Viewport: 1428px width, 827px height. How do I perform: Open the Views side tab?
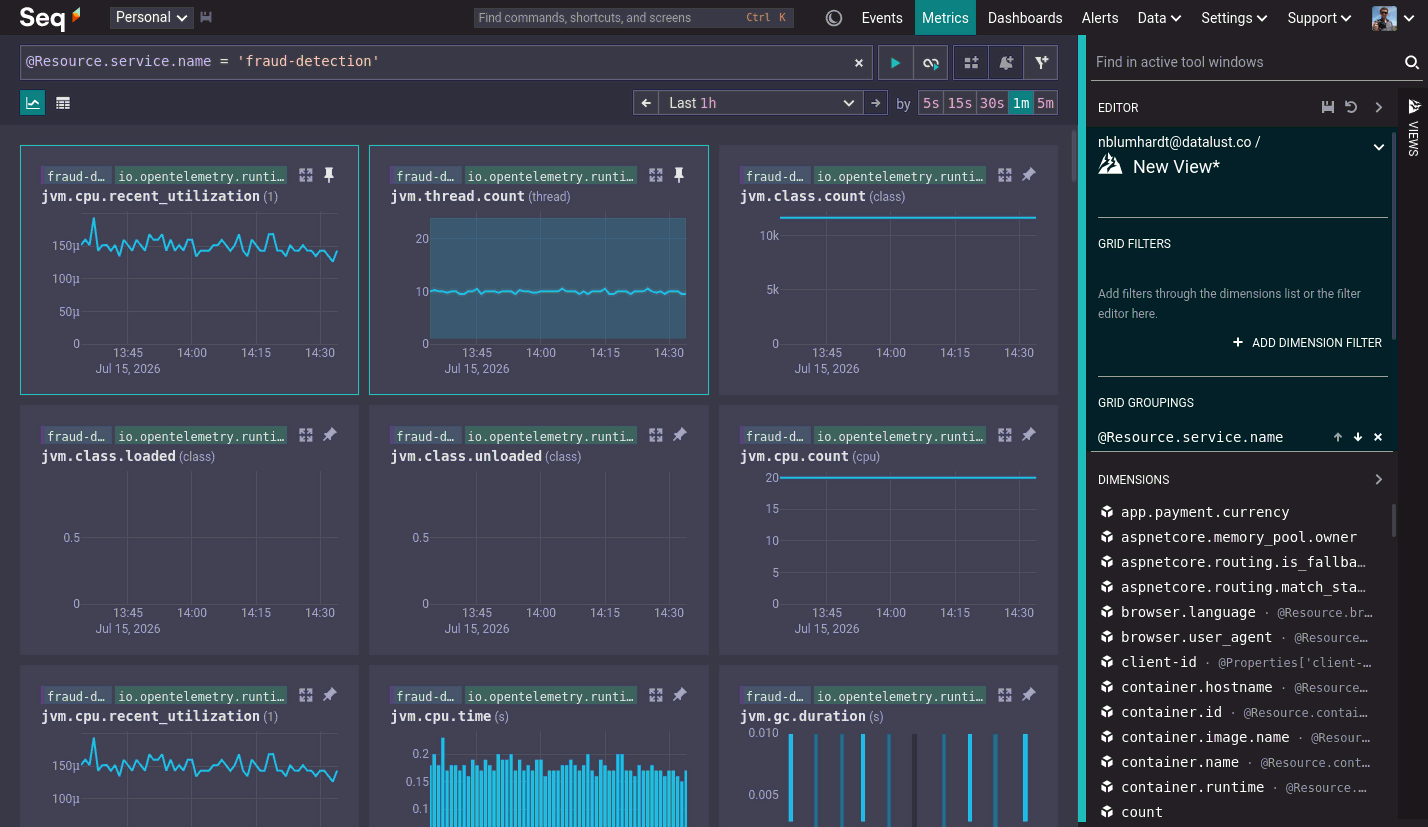(x=1414, y=127)
